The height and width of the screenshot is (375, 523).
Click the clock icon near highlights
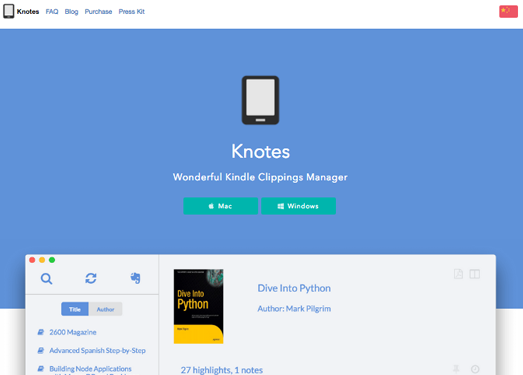pyautogui.click(x=475, y=369)
